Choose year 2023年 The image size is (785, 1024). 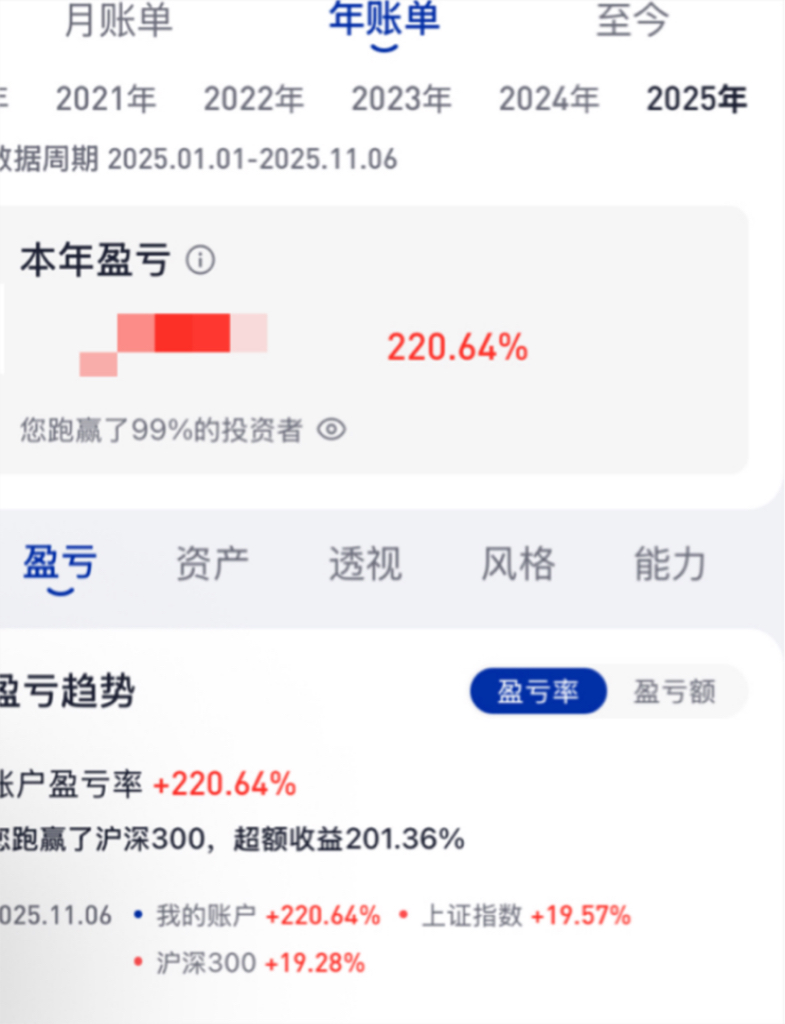point(401,99)
